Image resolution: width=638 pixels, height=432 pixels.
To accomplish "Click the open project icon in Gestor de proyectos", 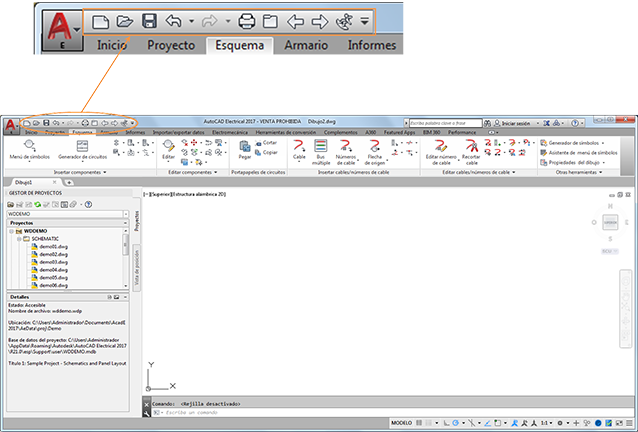I will tap(11, 205).
